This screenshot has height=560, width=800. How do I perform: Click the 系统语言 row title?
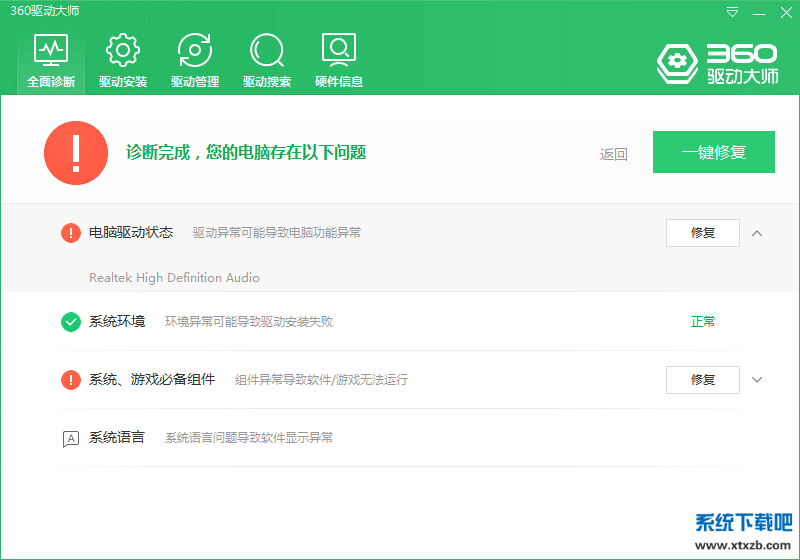(x=117, y=438)
